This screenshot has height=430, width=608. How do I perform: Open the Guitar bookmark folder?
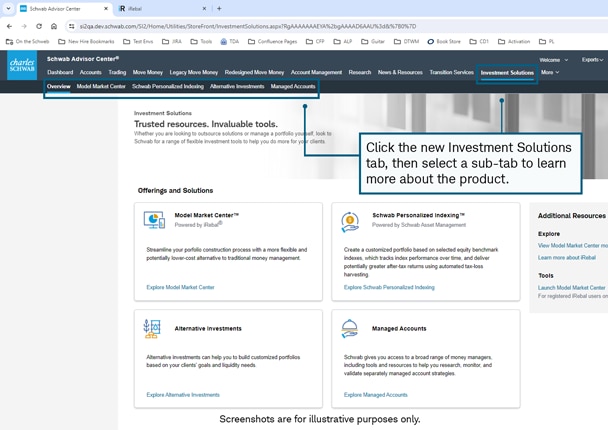(373, 41)
